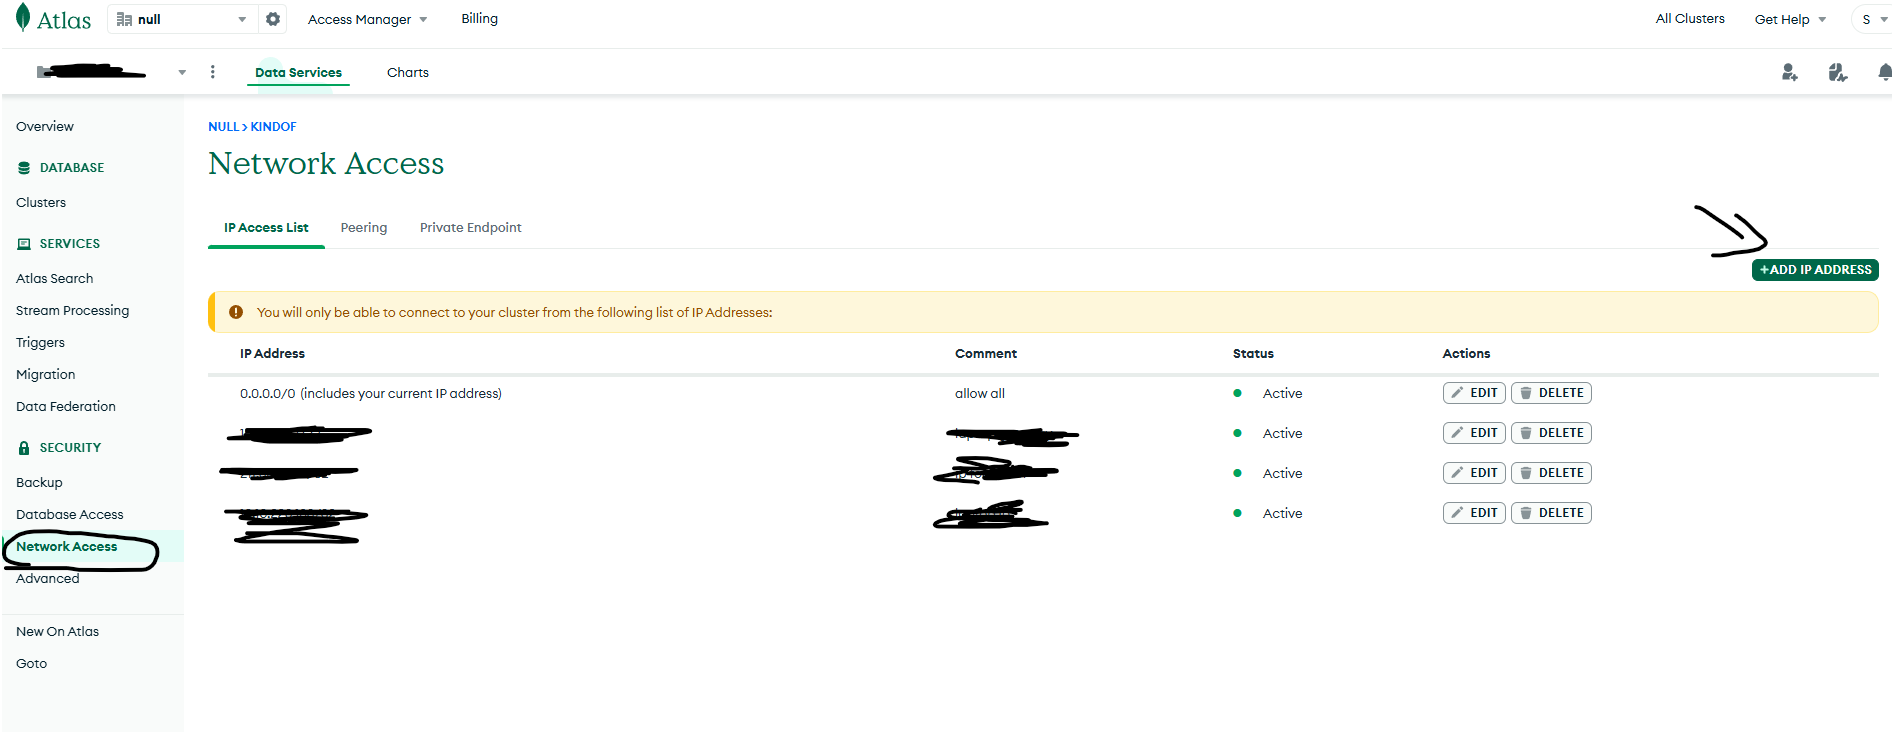Viewport: 1892px width, 732px height.
Task: Go to All Clusters
Action: click(1689, 18)
